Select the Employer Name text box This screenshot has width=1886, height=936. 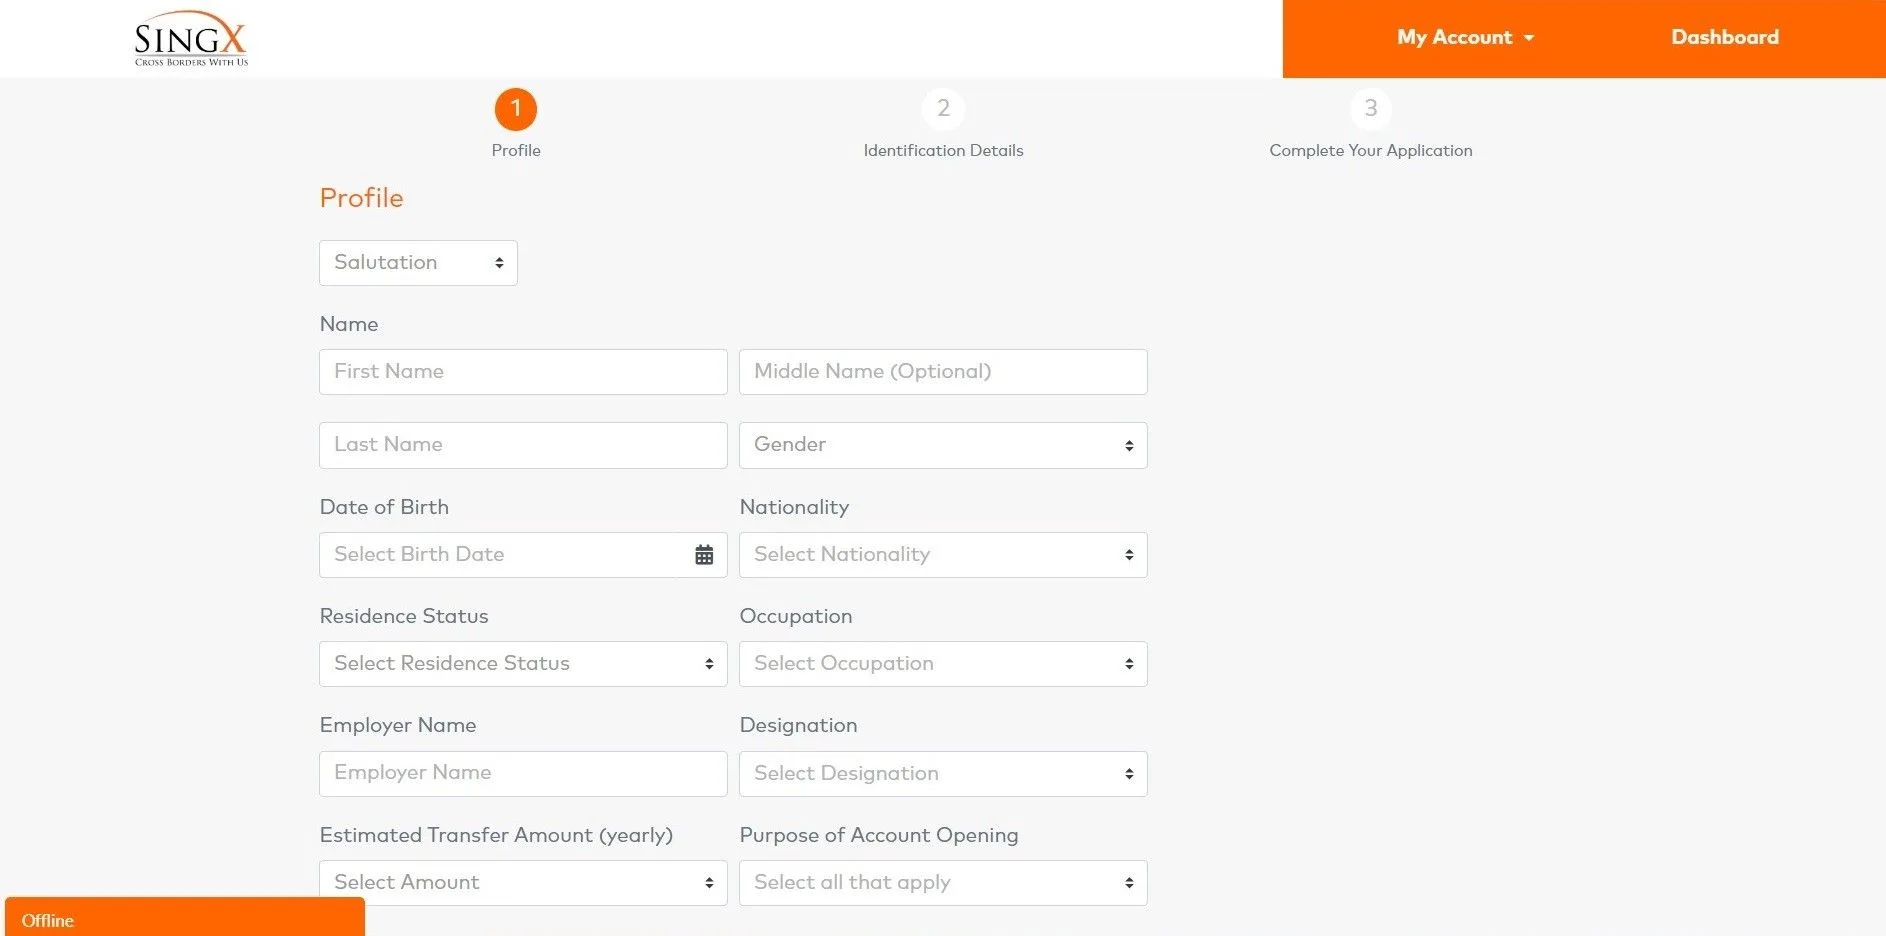(x=523, y=774)
